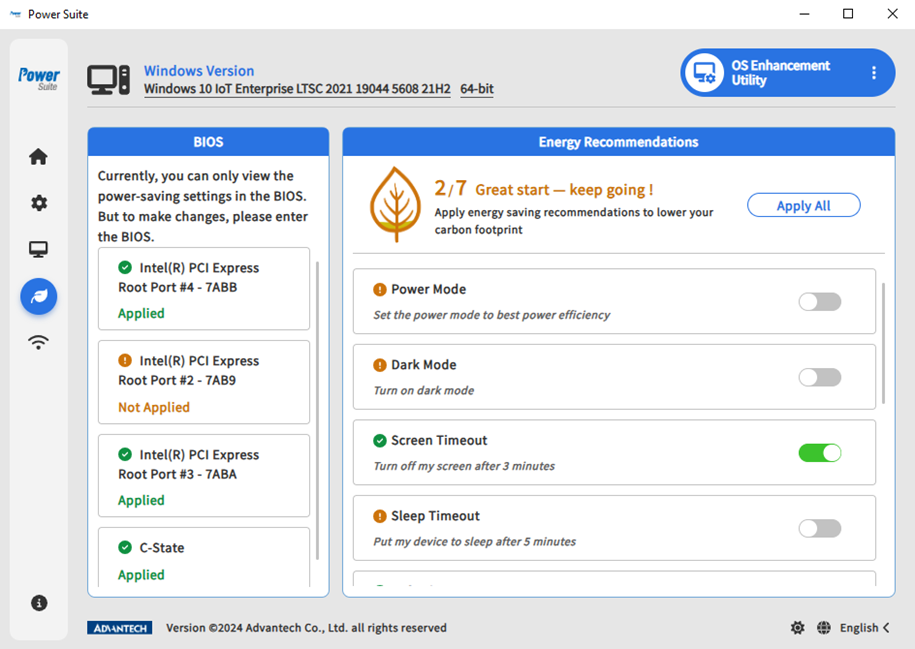Open the Wi-Fi network page in sidebar
The width and height of the screenshot is (915, 649).
38,342
